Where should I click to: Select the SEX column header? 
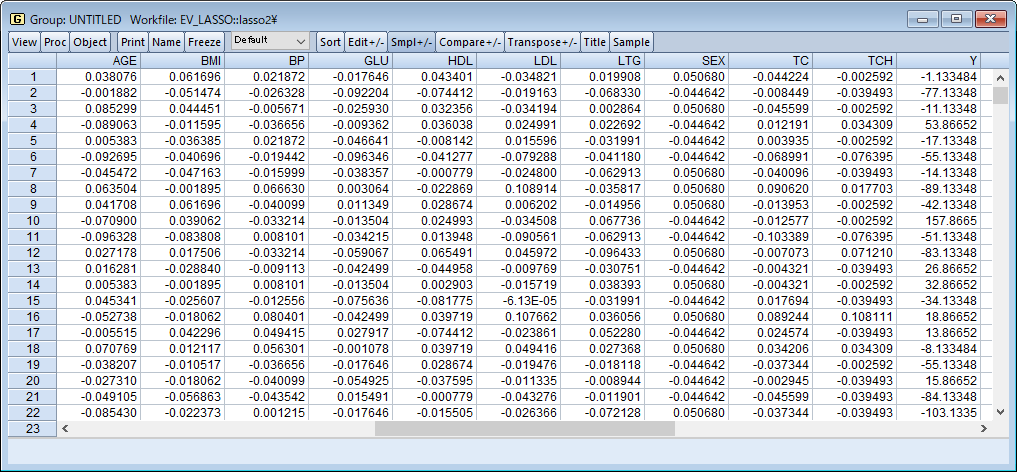pos(686,61)
